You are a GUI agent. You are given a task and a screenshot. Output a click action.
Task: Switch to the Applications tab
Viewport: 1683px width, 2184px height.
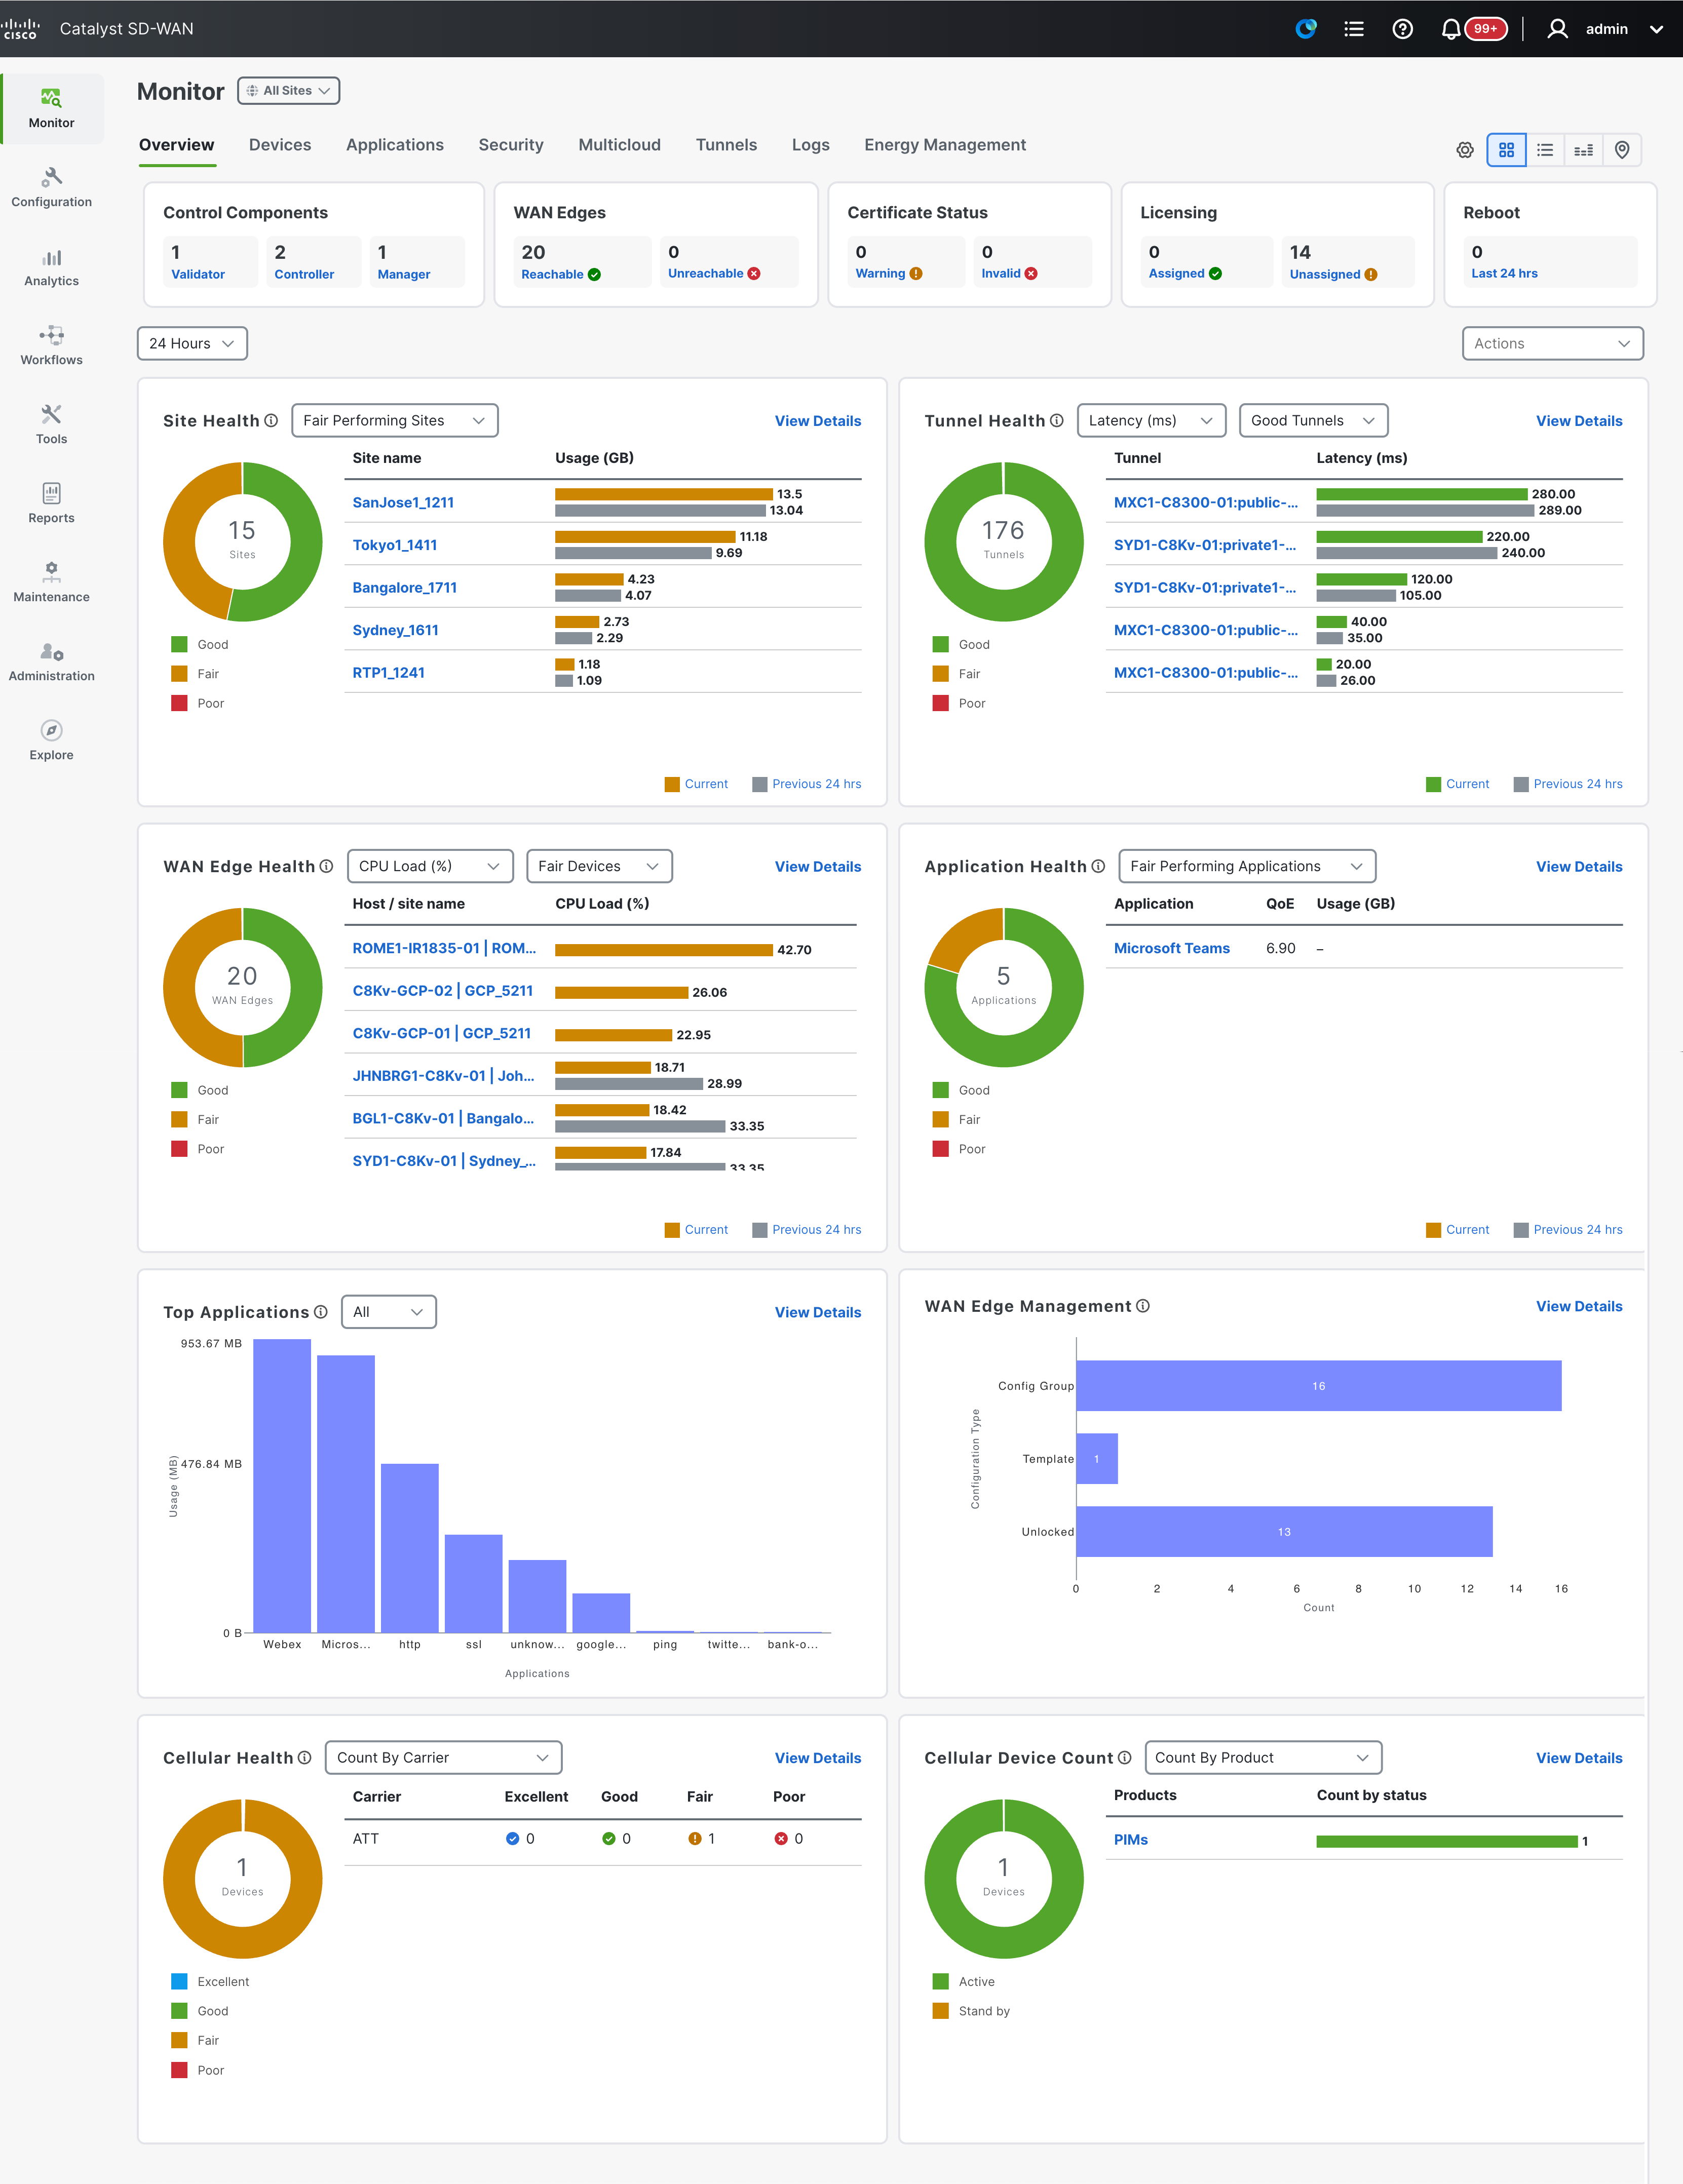tap(395, 145)
